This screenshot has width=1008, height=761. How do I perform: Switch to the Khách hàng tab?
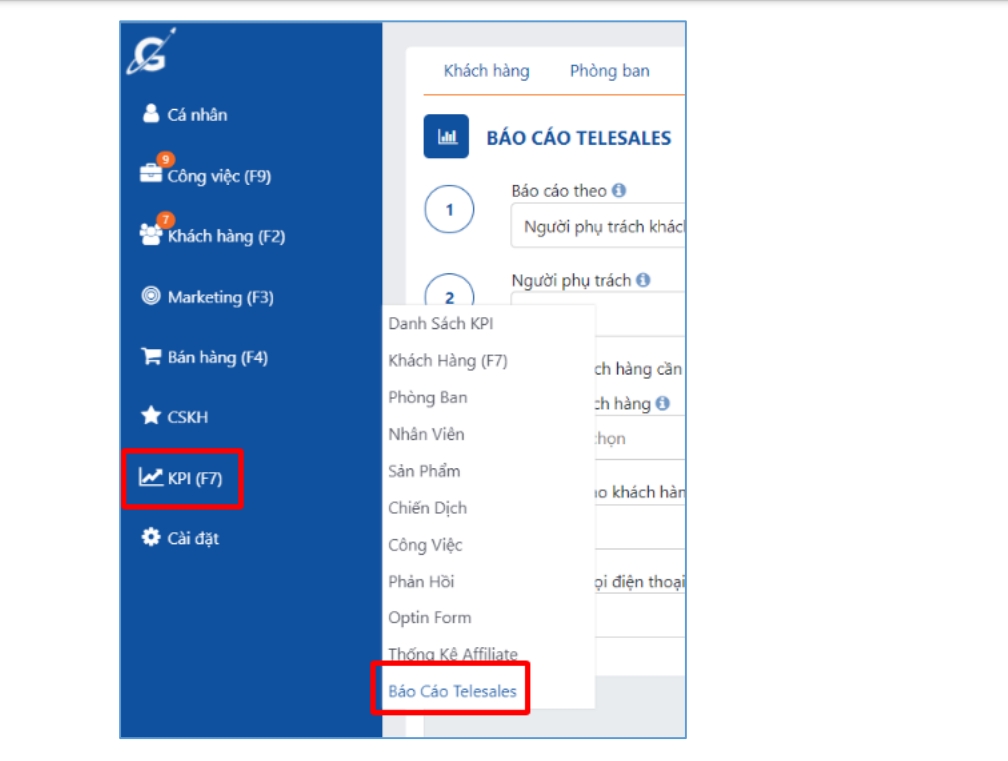[x=486, y=71]
